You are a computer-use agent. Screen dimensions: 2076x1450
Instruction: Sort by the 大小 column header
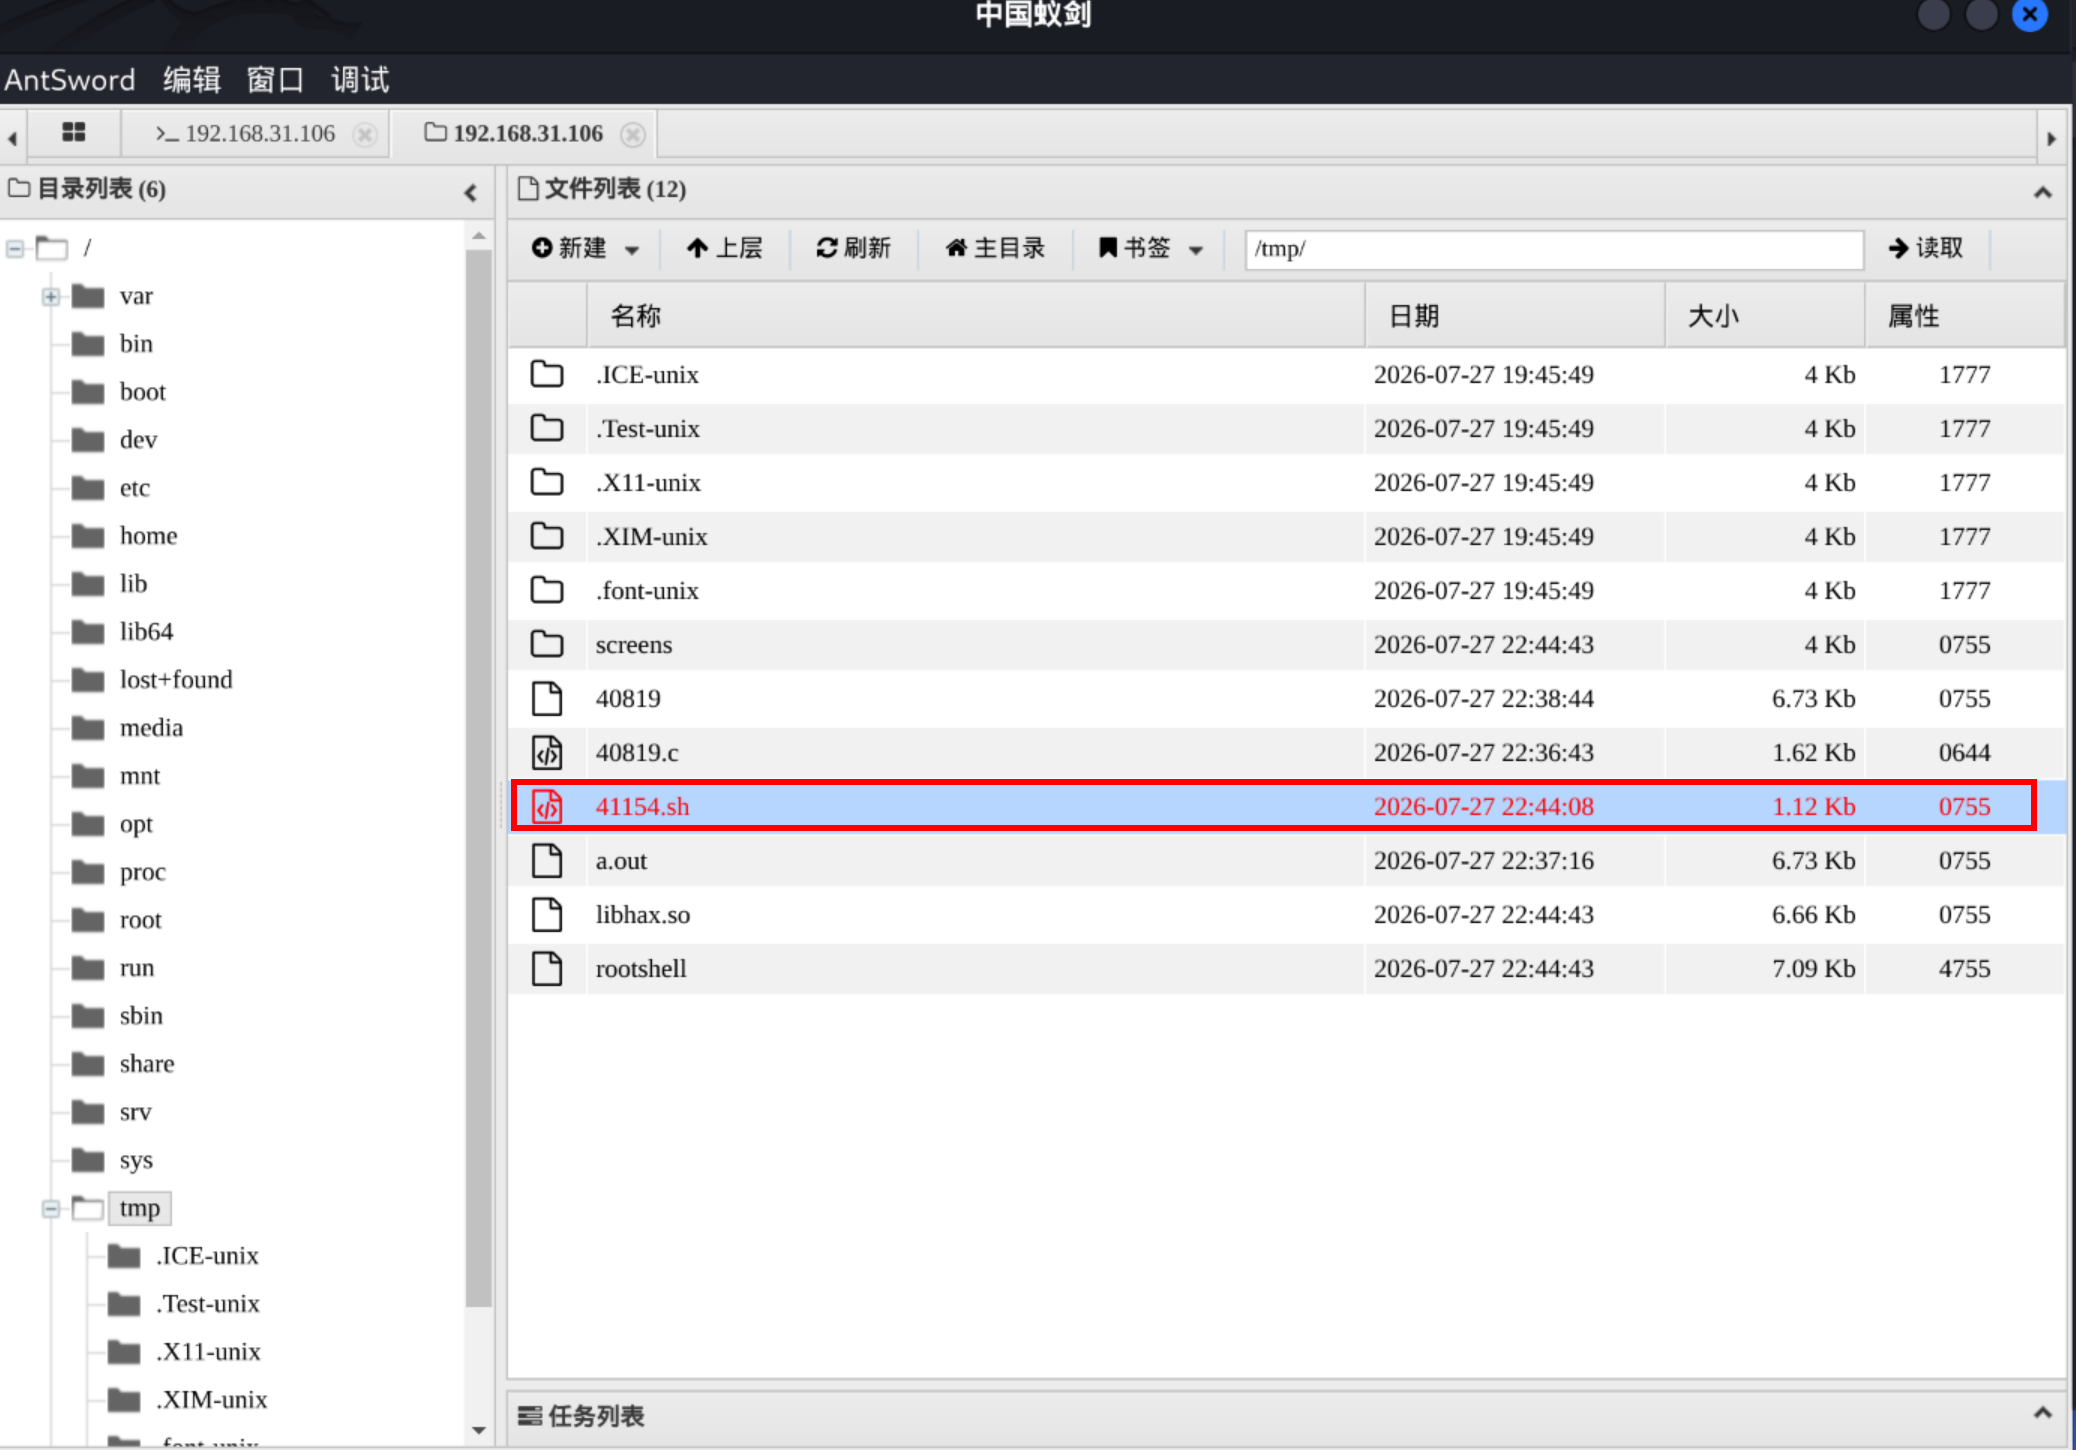pyautogui.click(x=1765, y=316)
